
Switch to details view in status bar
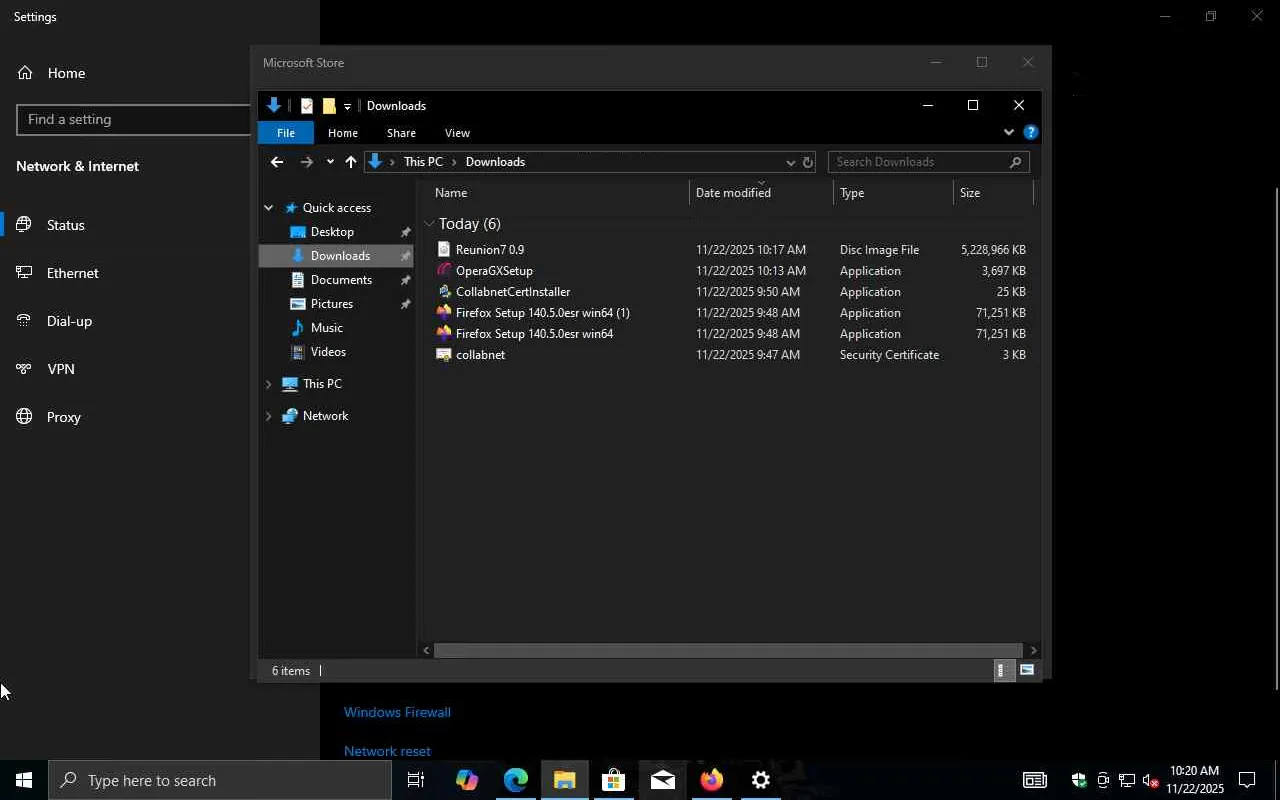coord(1000,671)
